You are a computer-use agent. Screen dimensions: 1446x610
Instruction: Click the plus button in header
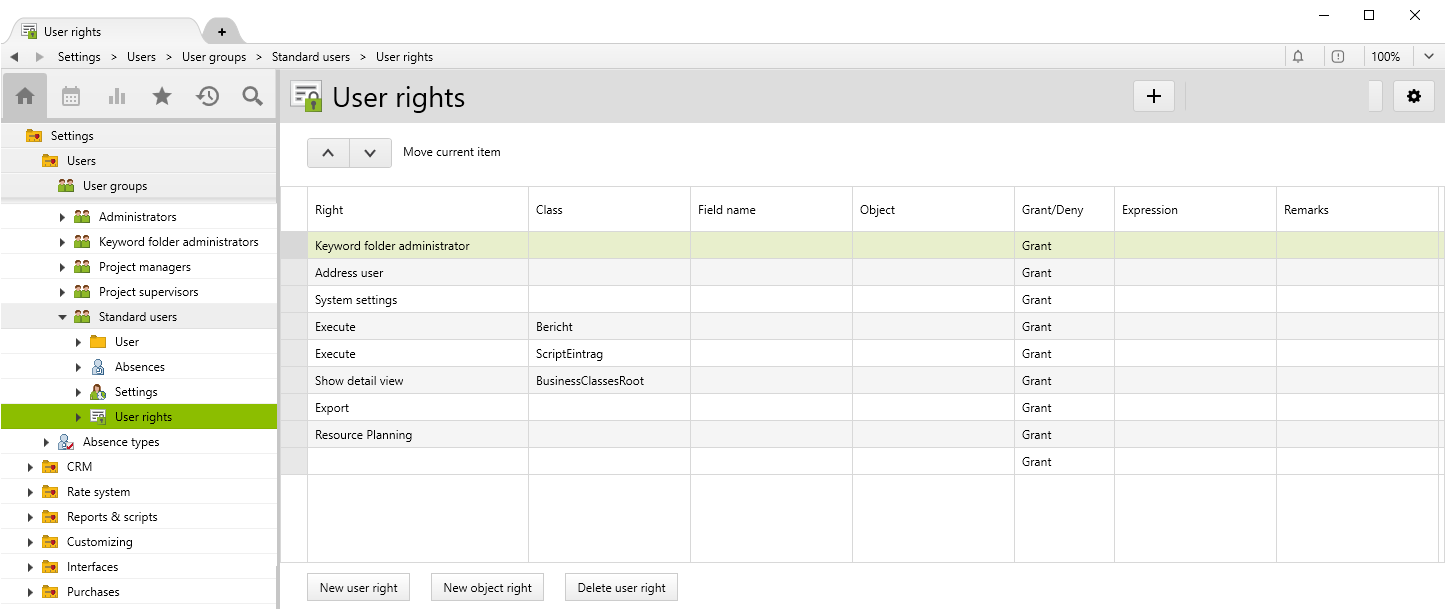pyautogui.click(x=1153, y=96)
